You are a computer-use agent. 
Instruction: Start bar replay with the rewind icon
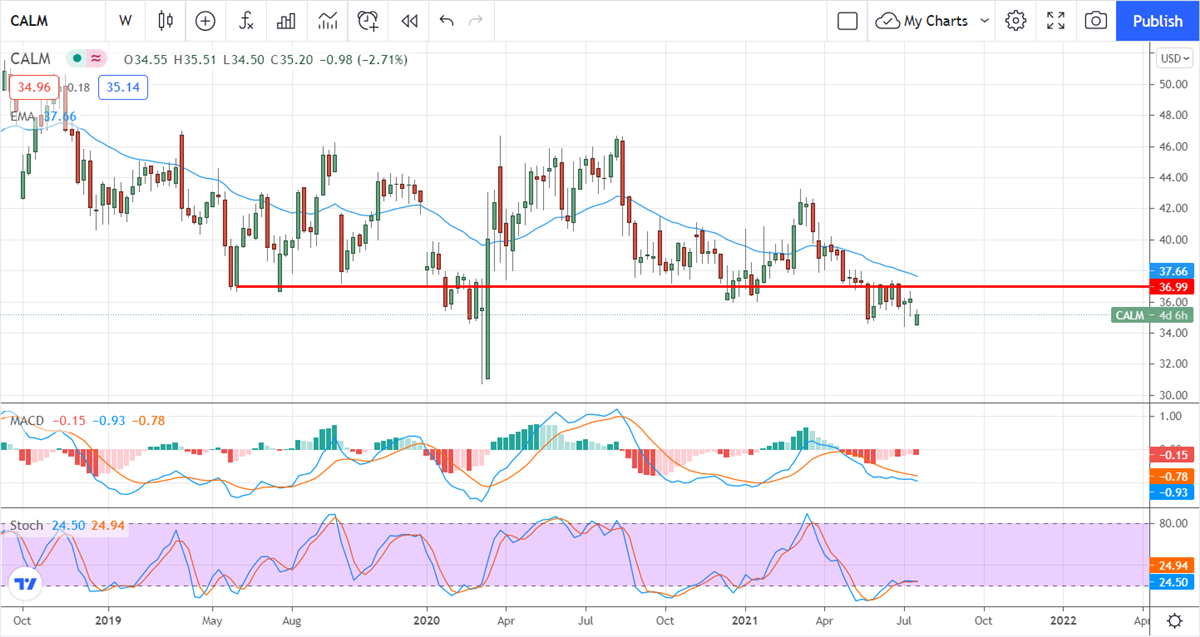pos(408,21)
